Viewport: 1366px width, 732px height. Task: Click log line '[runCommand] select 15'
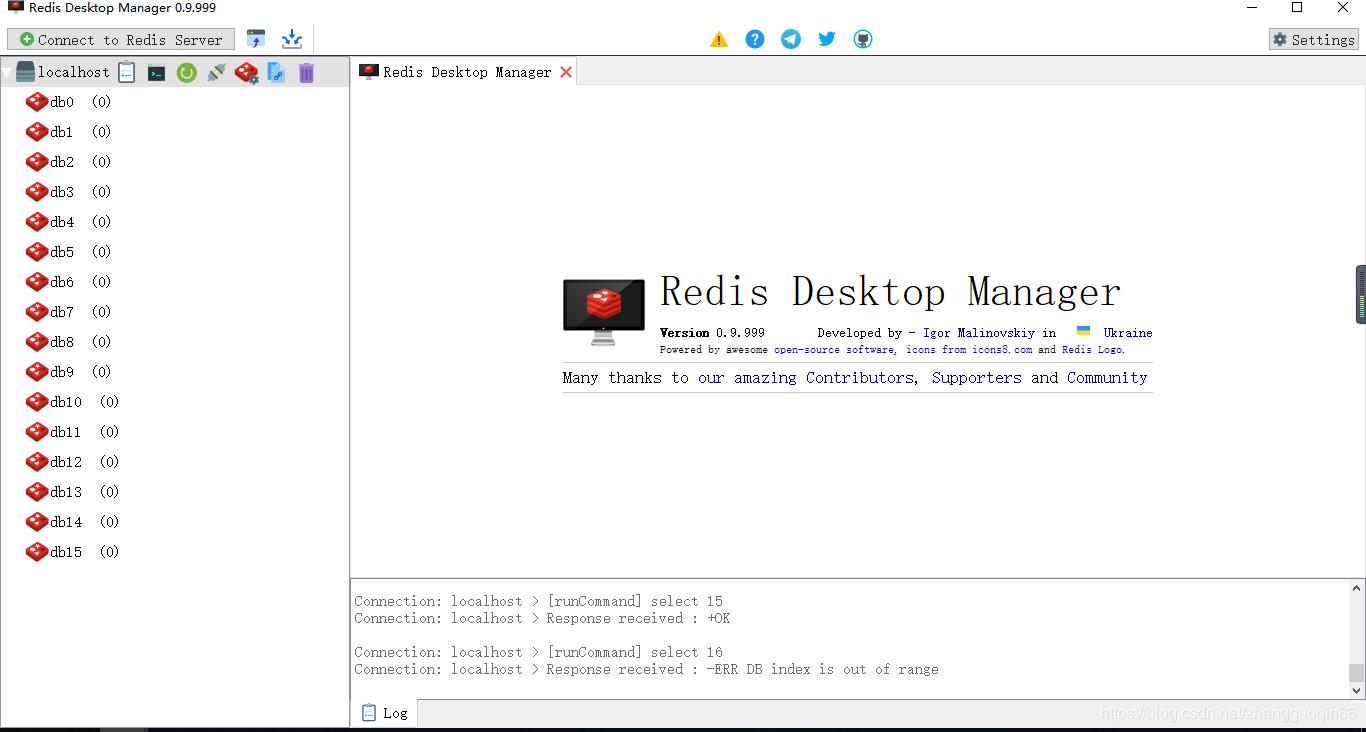pos(538,601)
